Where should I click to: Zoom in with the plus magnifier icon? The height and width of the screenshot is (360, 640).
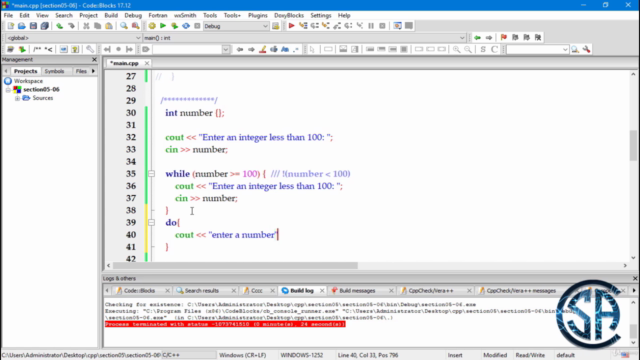(x=456, y=49)
